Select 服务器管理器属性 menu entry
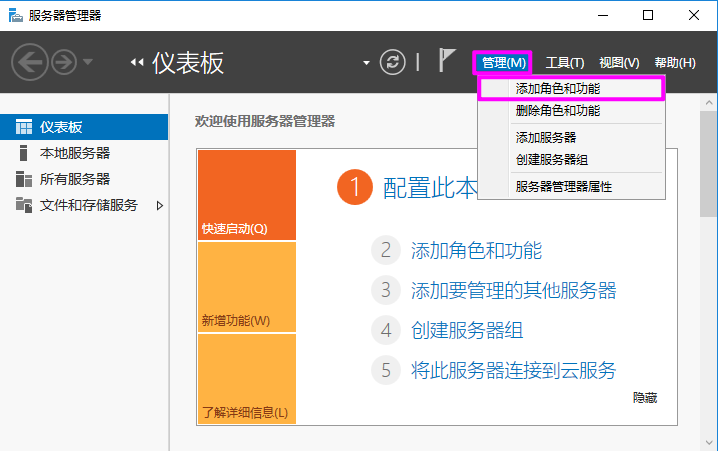 pos(563,186)
